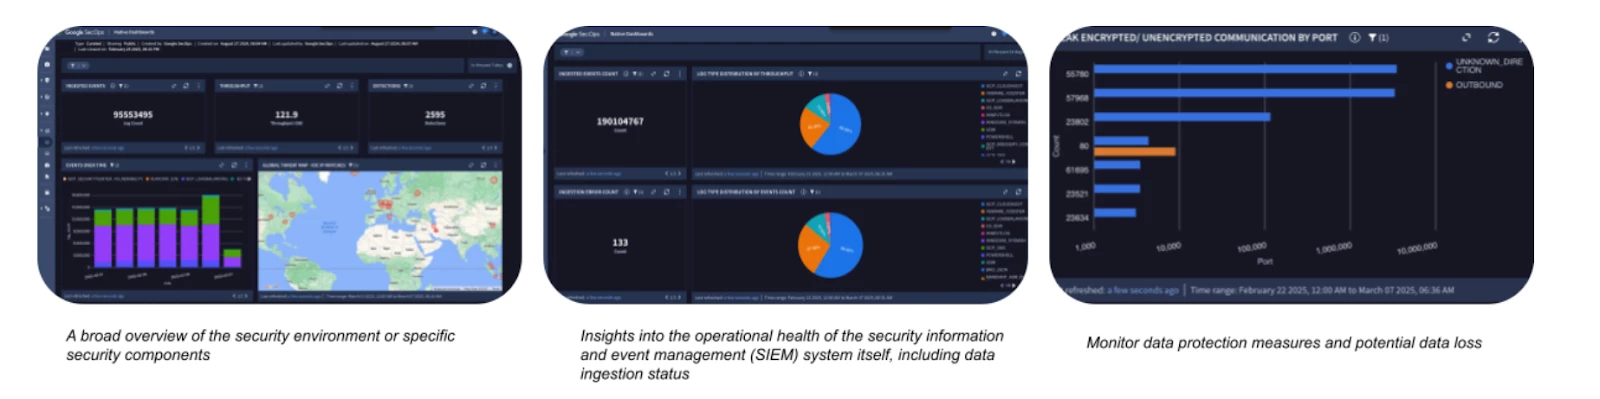Click the 'a few seconds ago' refreshed link

coord(1142,290)
